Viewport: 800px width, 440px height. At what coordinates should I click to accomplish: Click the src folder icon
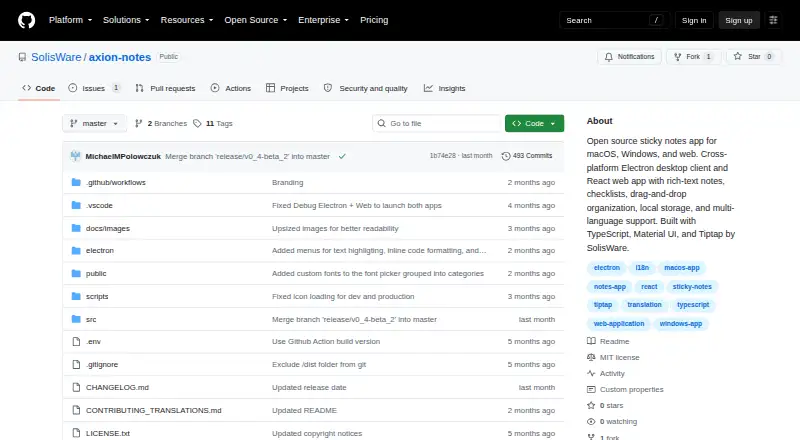(x=76, y=319)
